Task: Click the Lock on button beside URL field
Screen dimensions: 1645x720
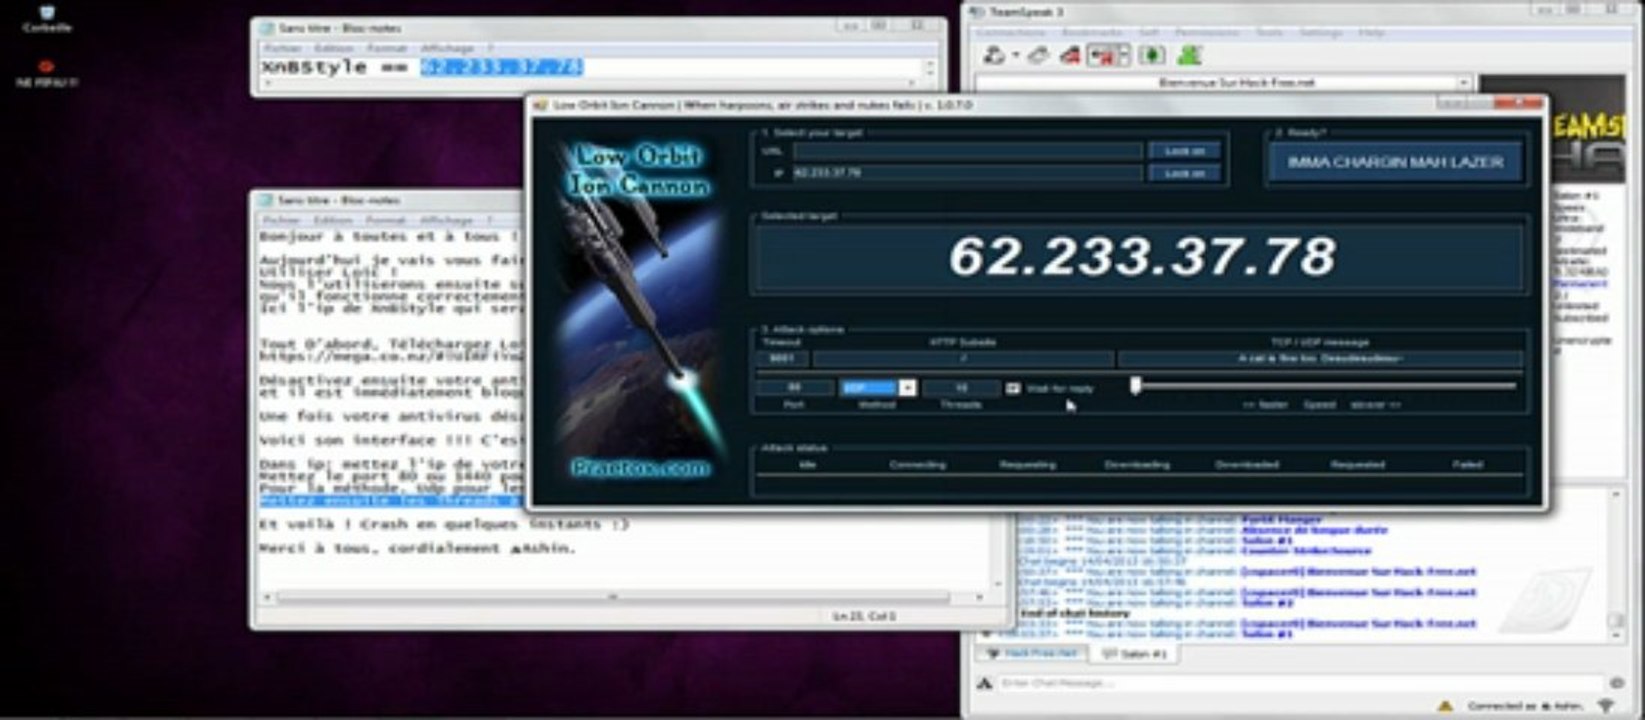Action: pos(1184,151)
